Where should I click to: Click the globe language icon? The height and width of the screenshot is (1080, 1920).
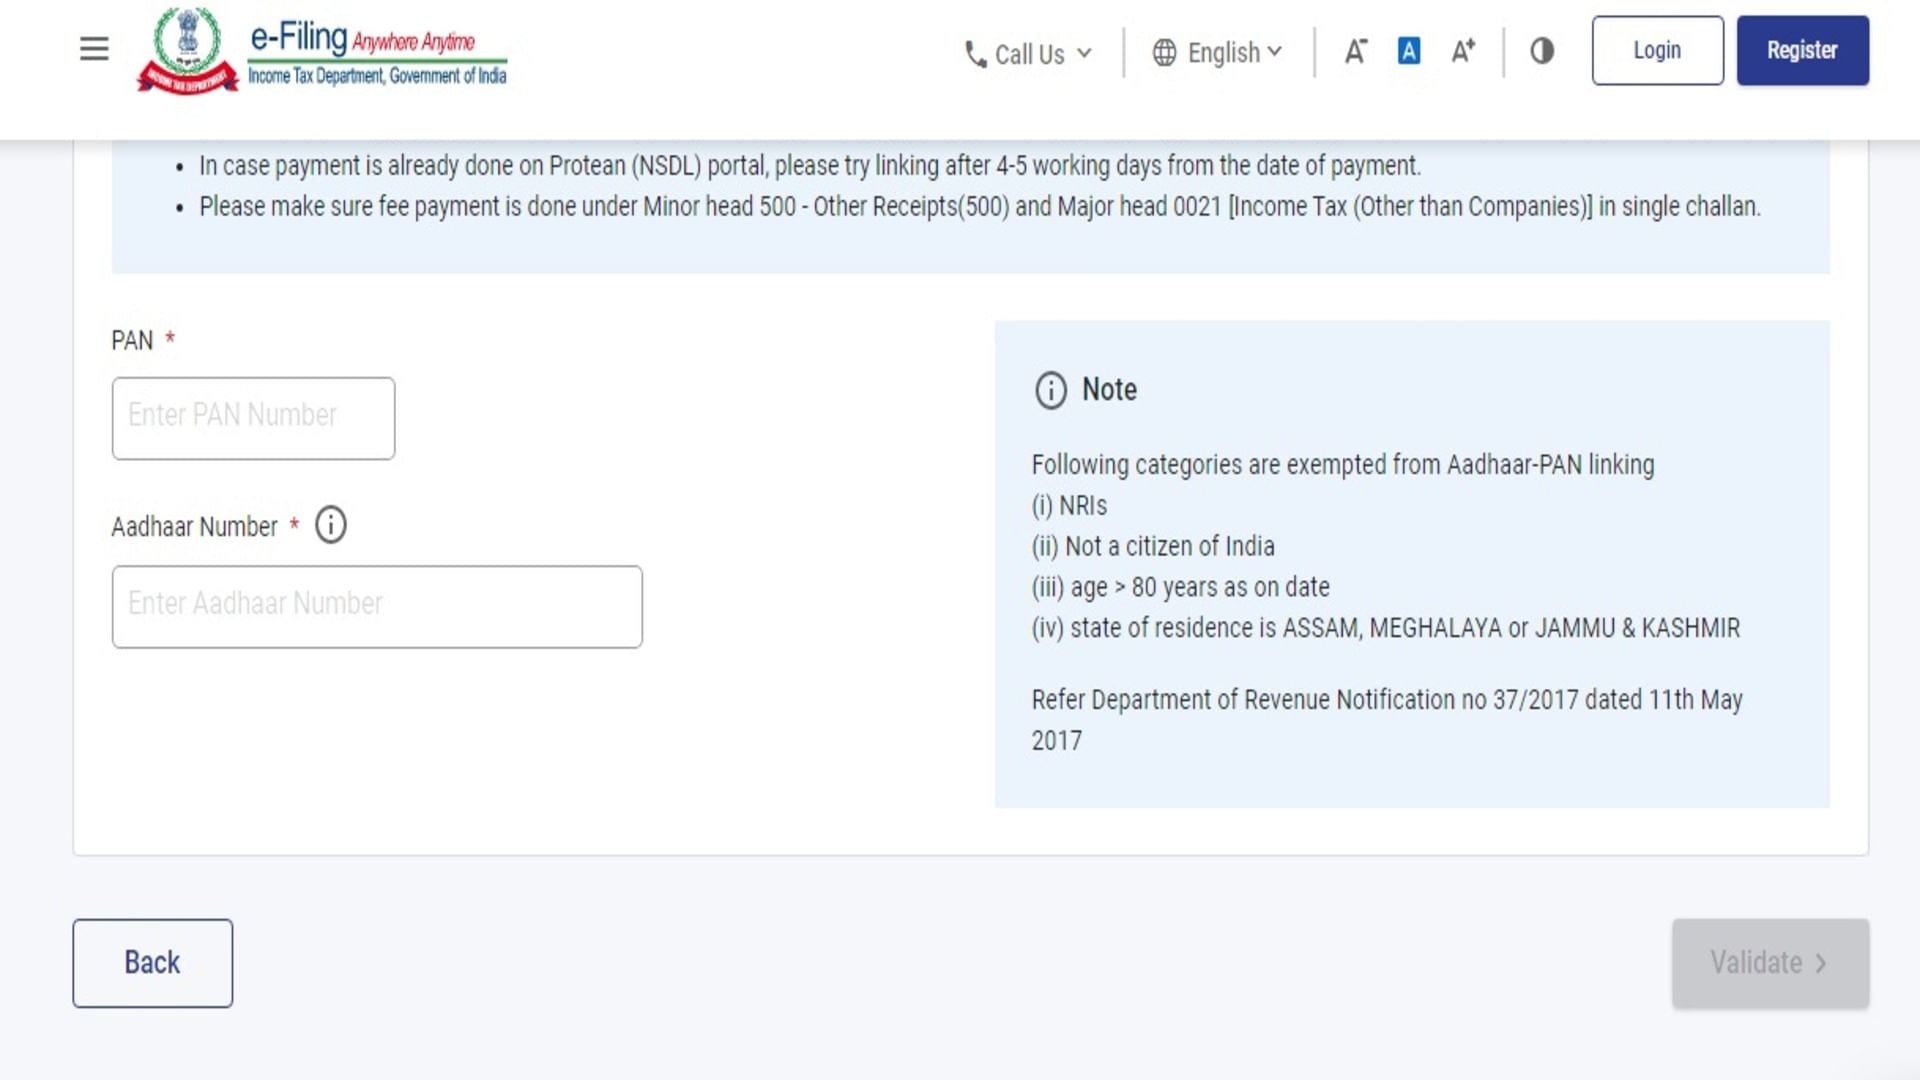(1163, 53)
